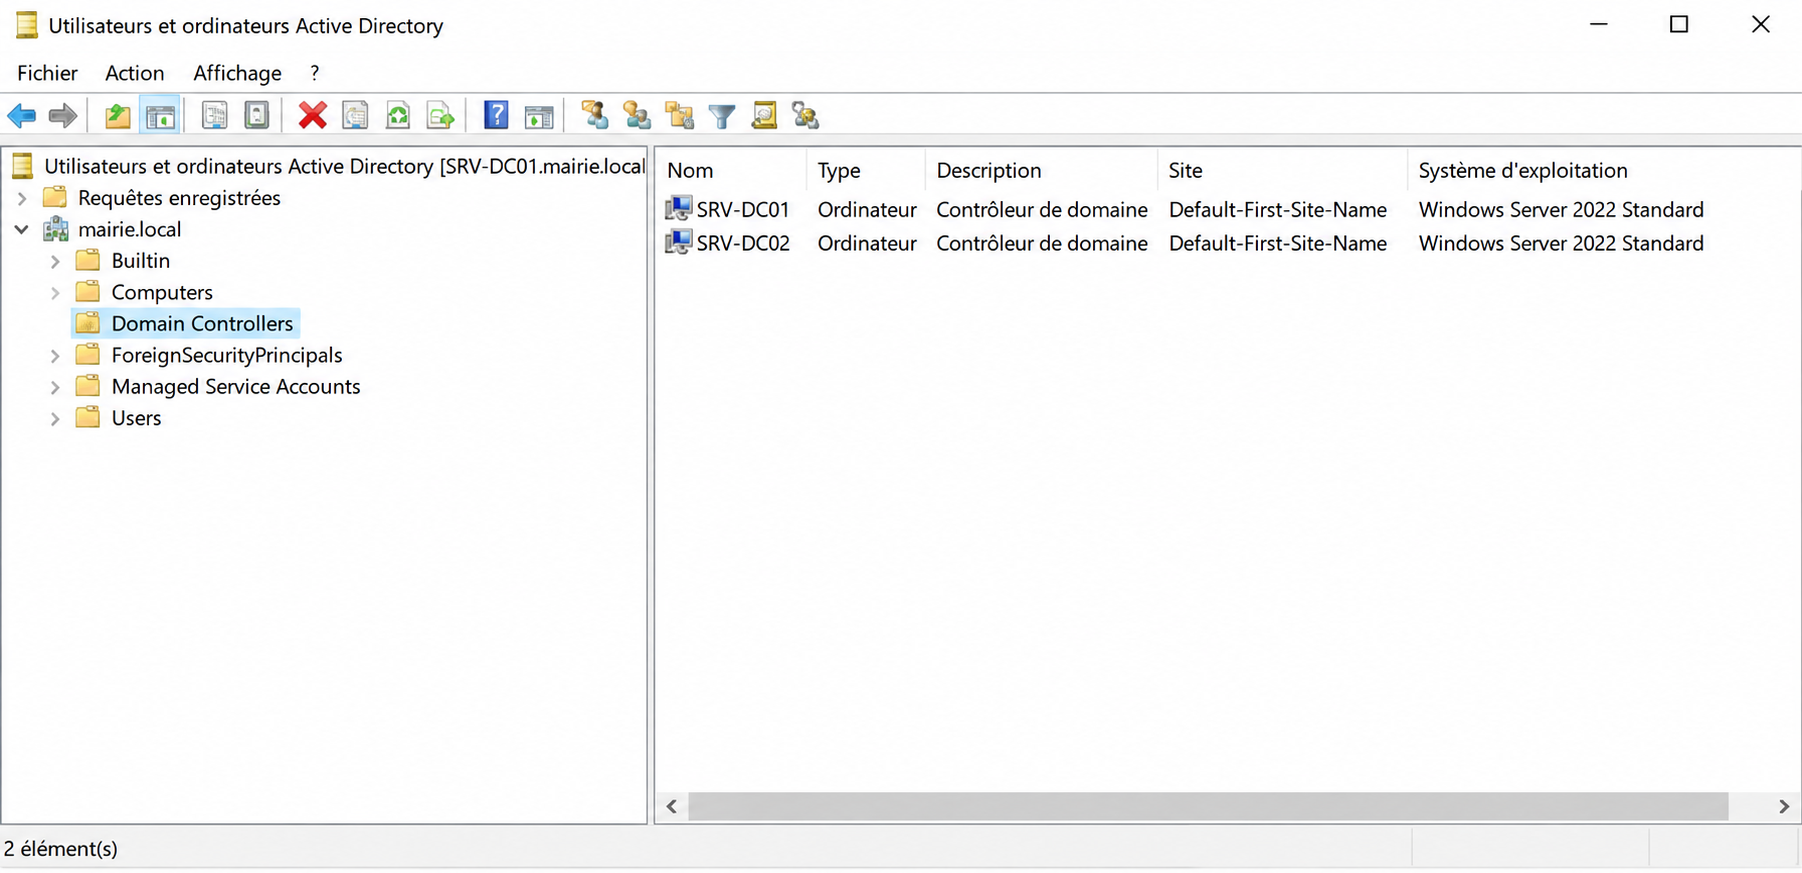Select the SRV-DC02 row name

click(x=743, y=243)
